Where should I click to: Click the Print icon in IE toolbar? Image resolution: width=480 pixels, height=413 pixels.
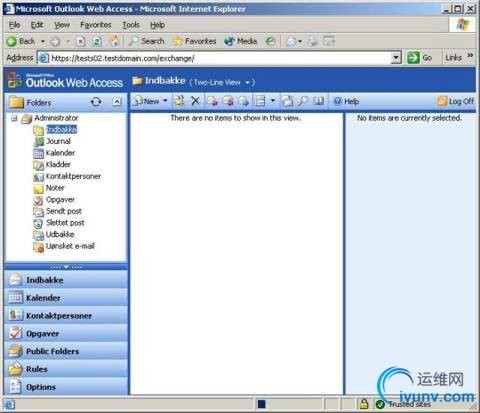coord(313,41)
